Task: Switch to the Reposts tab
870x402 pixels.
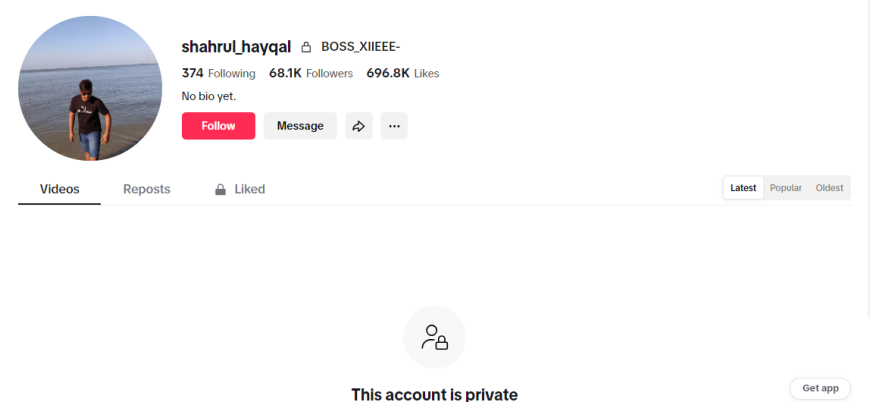Action: coord(146,189)
